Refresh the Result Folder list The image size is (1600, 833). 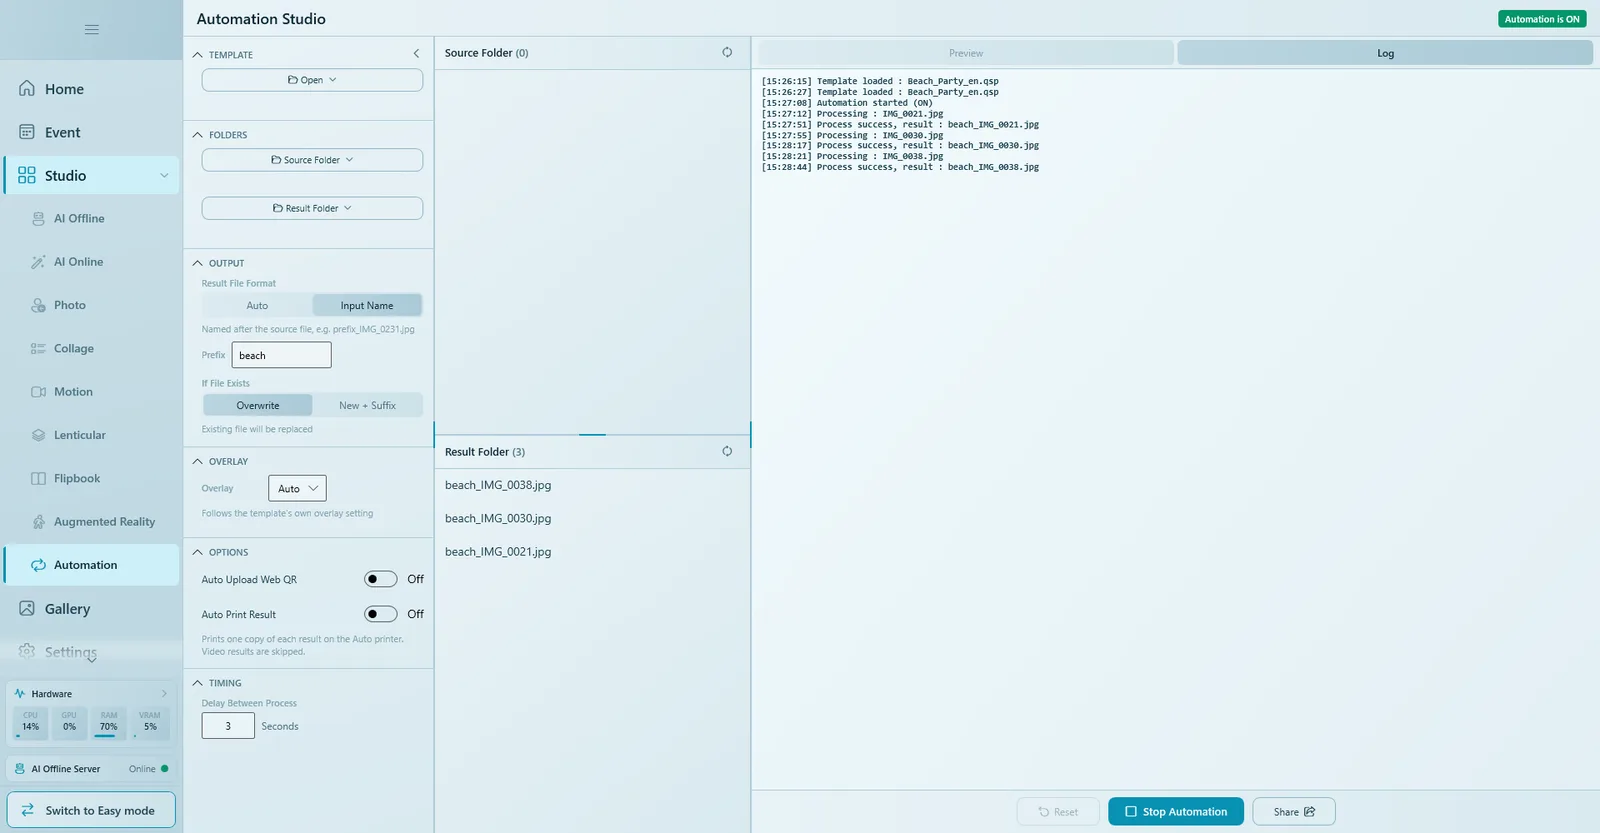tap(727, 451)
